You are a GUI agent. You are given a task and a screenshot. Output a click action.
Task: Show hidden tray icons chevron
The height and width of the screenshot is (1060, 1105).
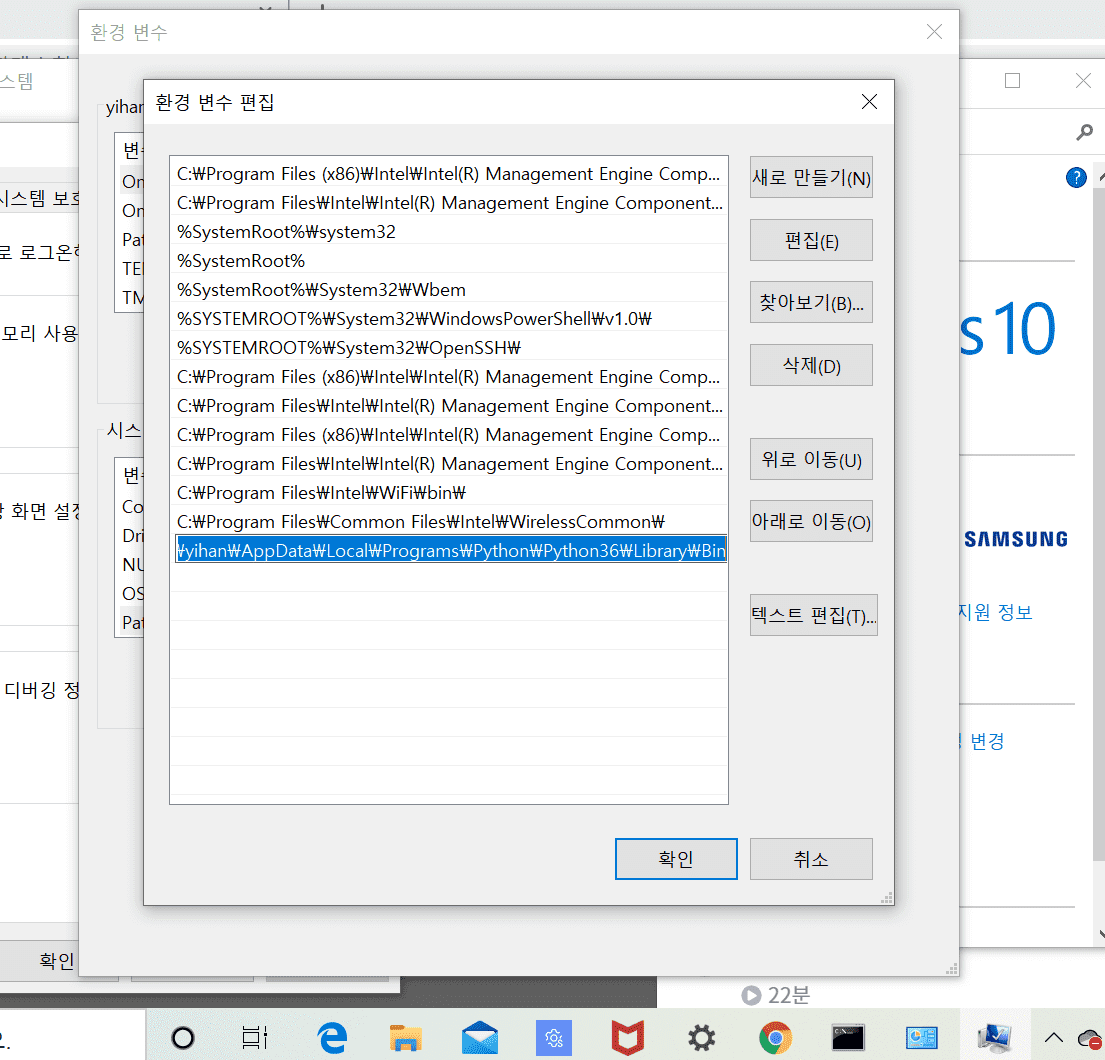1054,1037
